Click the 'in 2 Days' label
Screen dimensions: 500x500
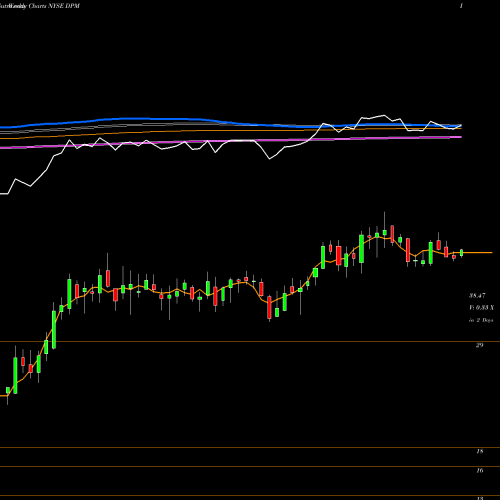click(x=481, y=320)
